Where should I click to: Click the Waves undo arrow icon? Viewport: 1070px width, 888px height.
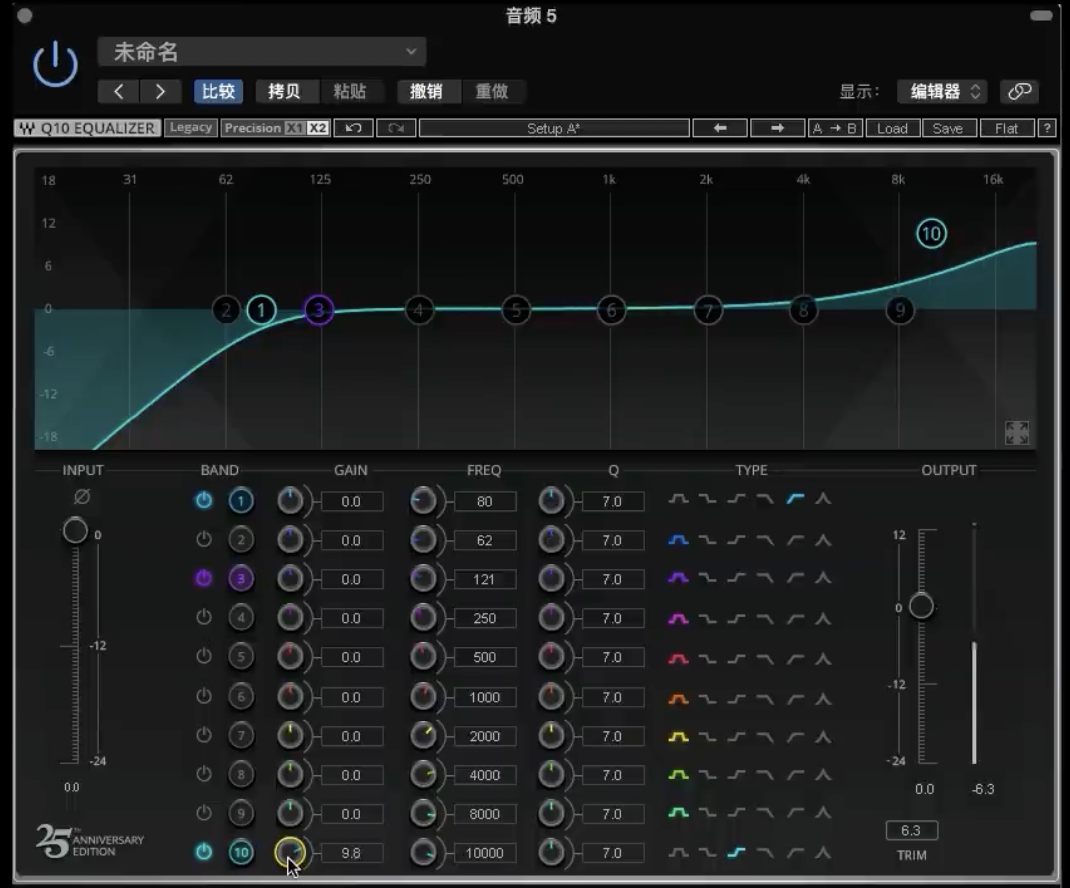point(353,128)
